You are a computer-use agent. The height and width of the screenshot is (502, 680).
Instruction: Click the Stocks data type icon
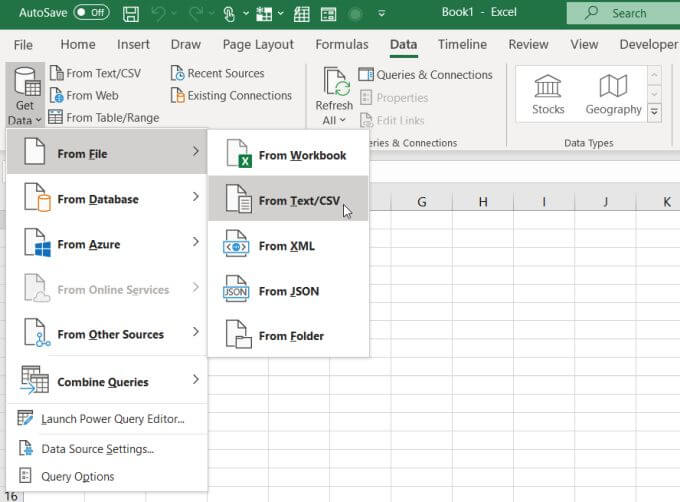[x=548, y=94]
